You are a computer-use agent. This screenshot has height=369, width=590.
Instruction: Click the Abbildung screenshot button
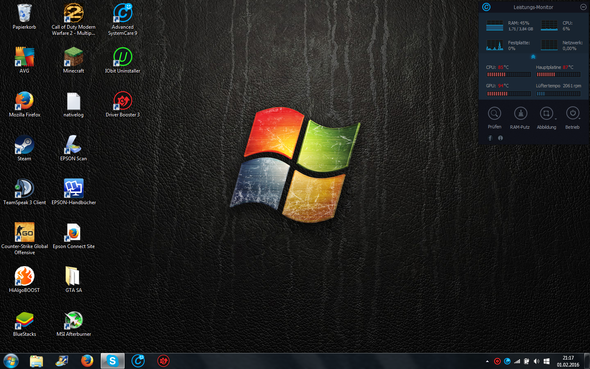[x=546, y=118]
